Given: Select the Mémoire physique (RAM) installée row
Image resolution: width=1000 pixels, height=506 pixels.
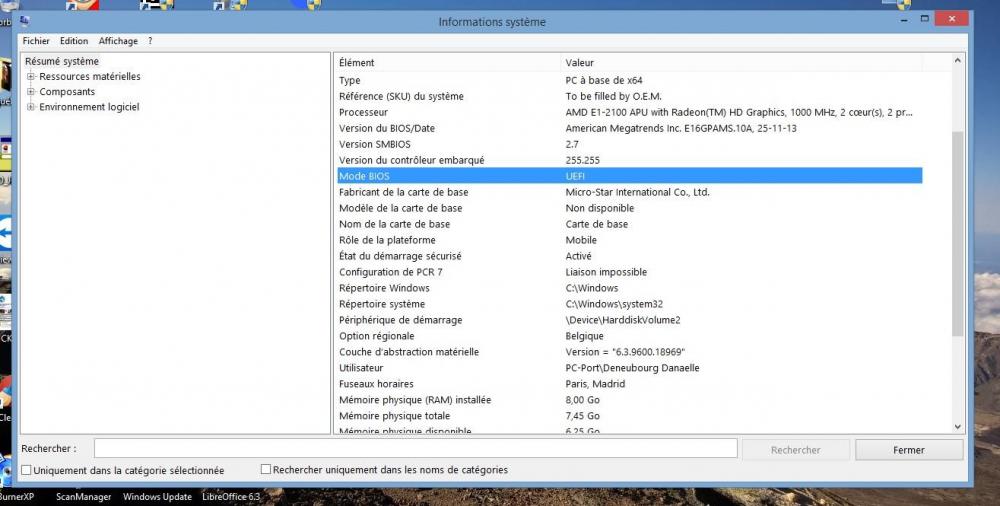Looking at the screenshot, I should (629, 400).
